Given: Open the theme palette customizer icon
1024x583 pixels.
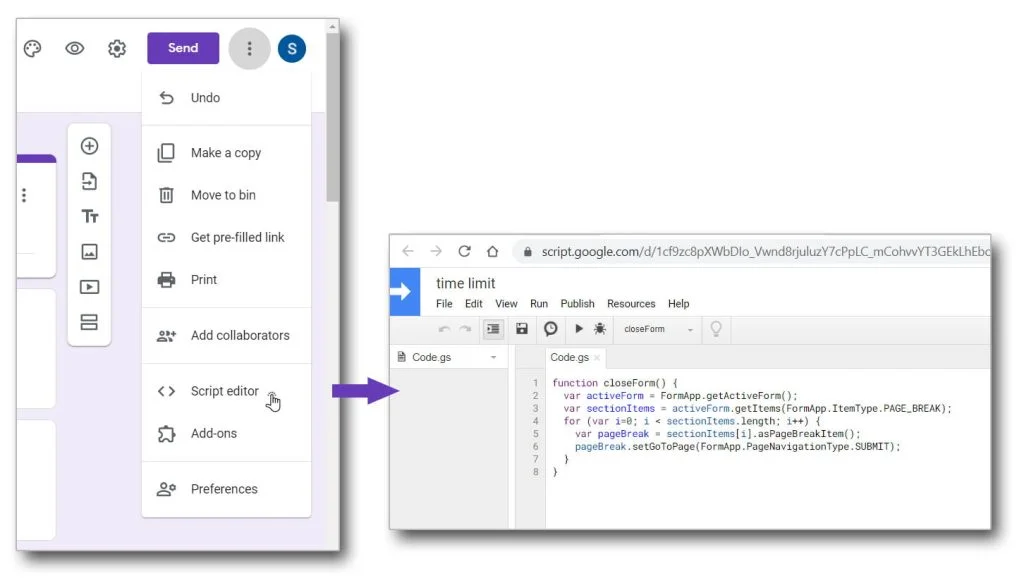Looking at the screenshot, I should tap(33, 48).
